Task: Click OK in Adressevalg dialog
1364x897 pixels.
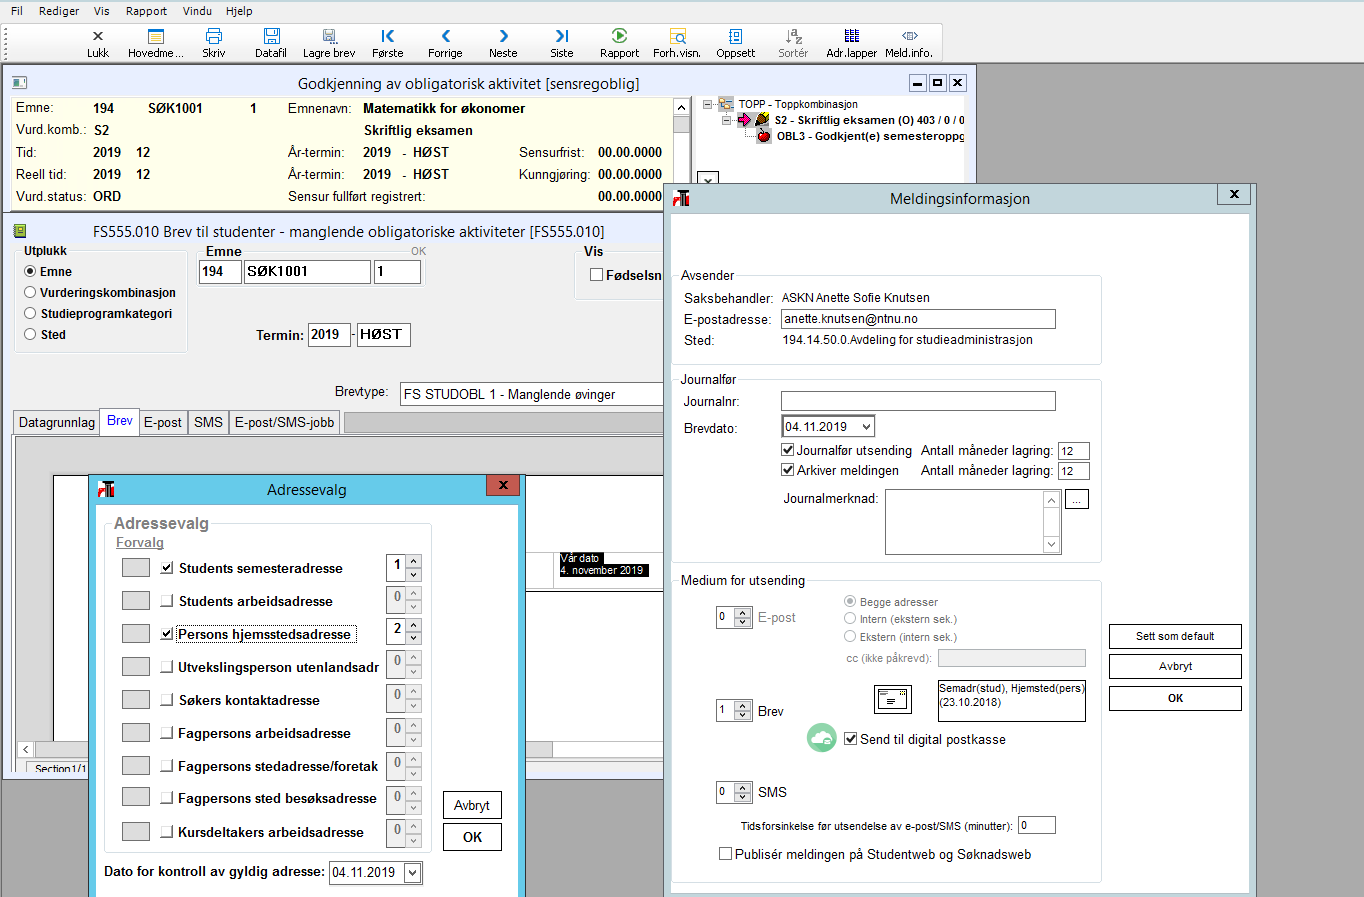Action: click(472, 837)
